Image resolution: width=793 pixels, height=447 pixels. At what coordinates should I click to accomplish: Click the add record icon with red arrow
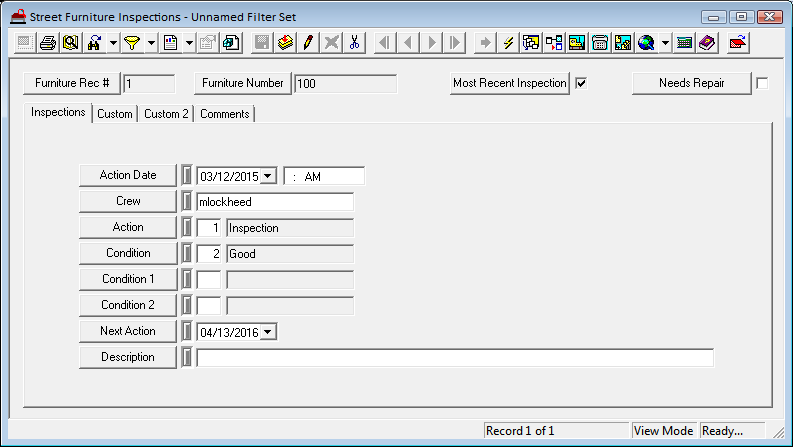click(x=285, y=43)
